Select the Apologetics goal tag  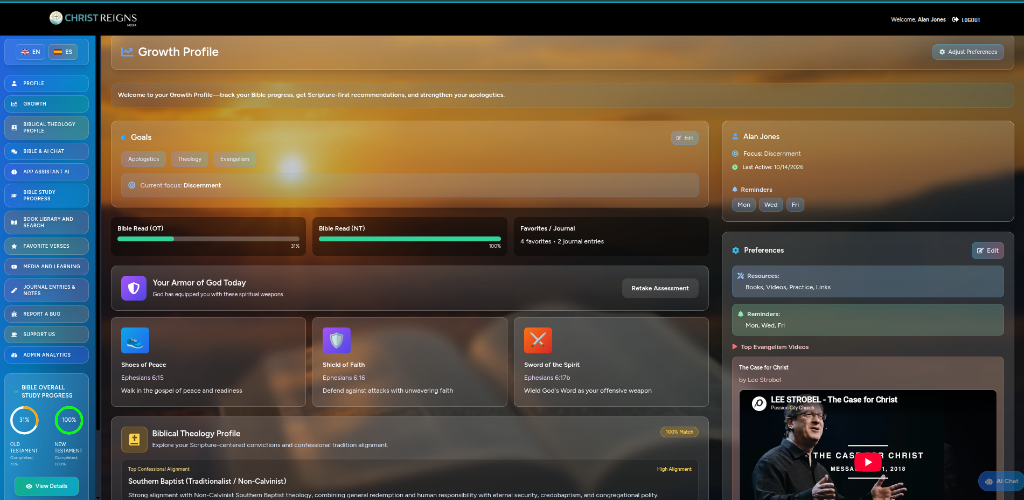pos(144,159)
